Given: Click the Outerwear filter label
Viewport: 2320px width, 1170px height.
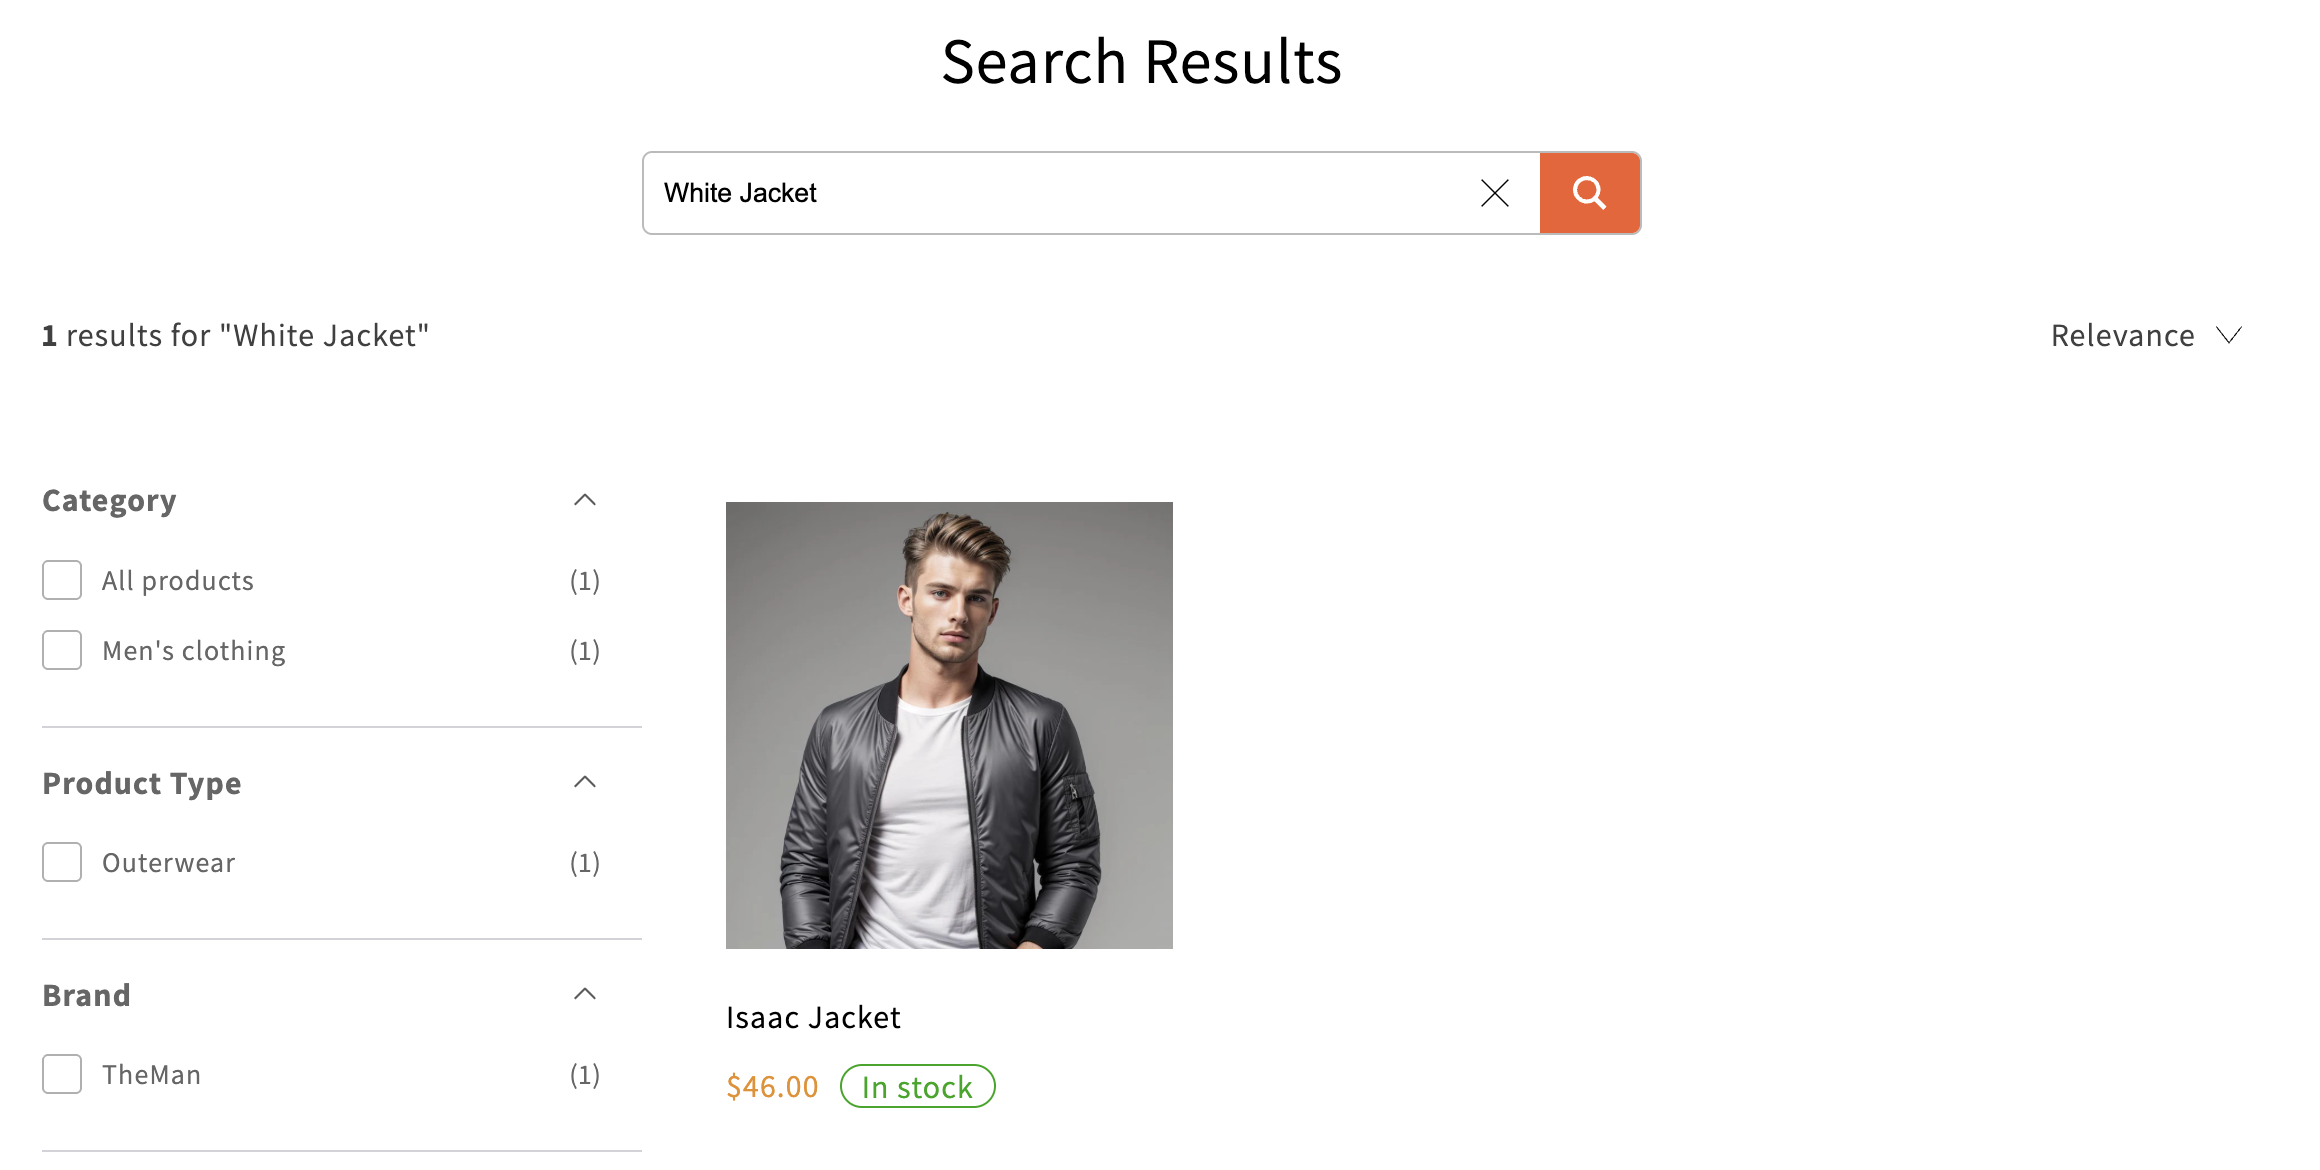Looking at the screenshot, I should pos(169,863).
